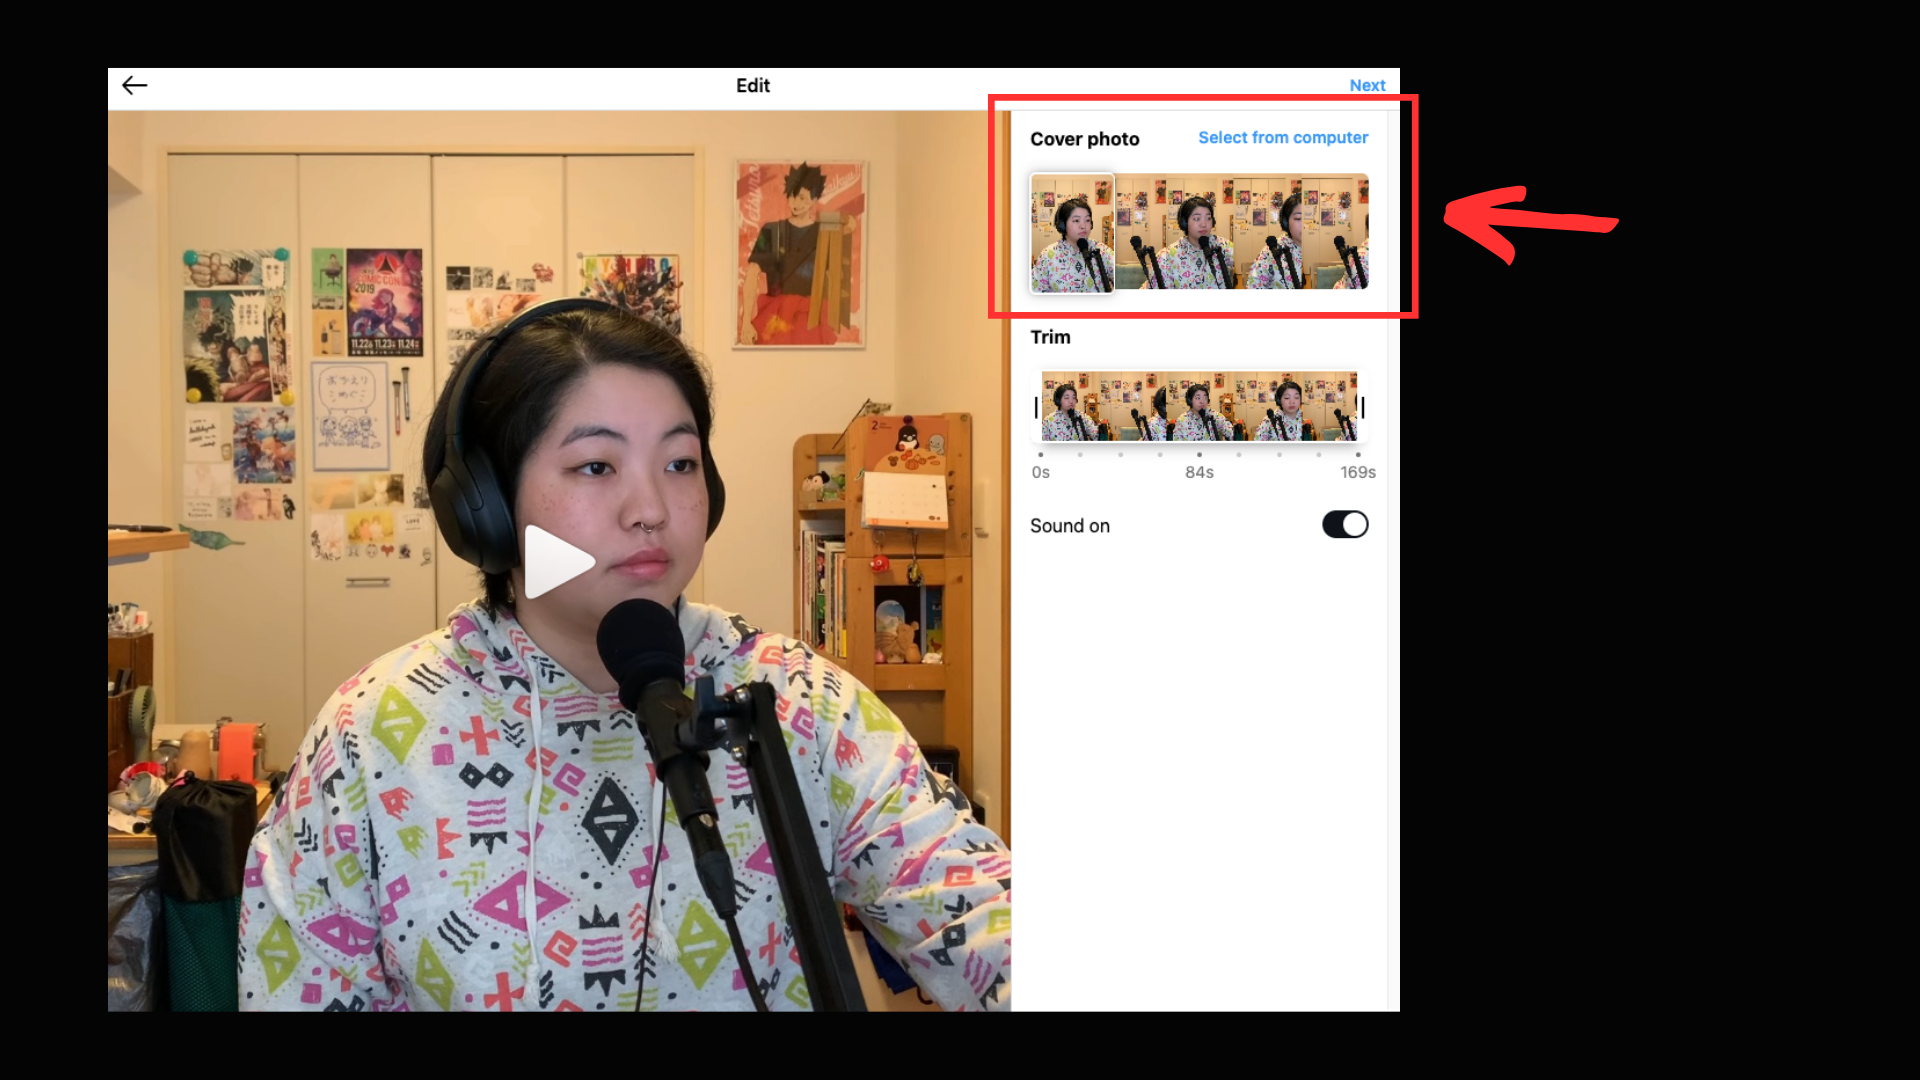Click the Cover photo heading
This screenshot has width=1920, height=1080.
[x=1084, y=139]
